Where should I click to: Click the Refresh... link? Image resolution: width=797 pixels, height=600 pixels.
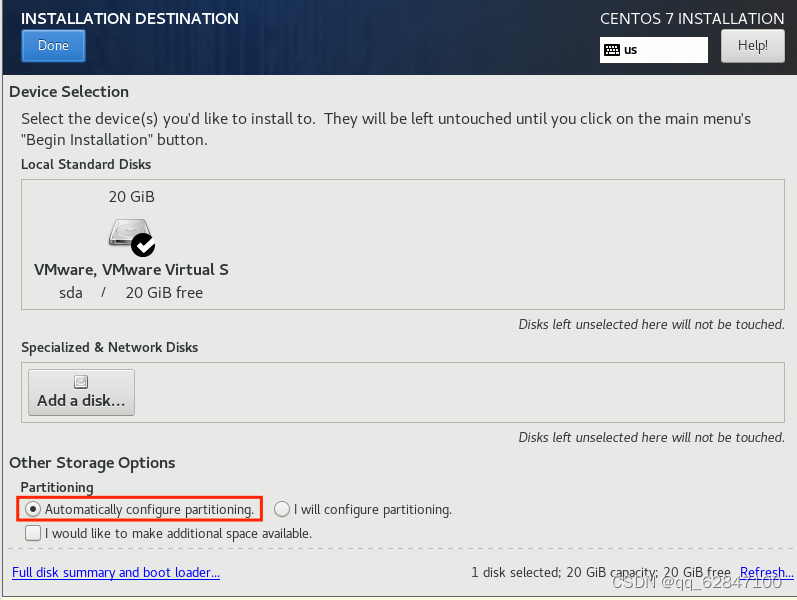(766, 573)
